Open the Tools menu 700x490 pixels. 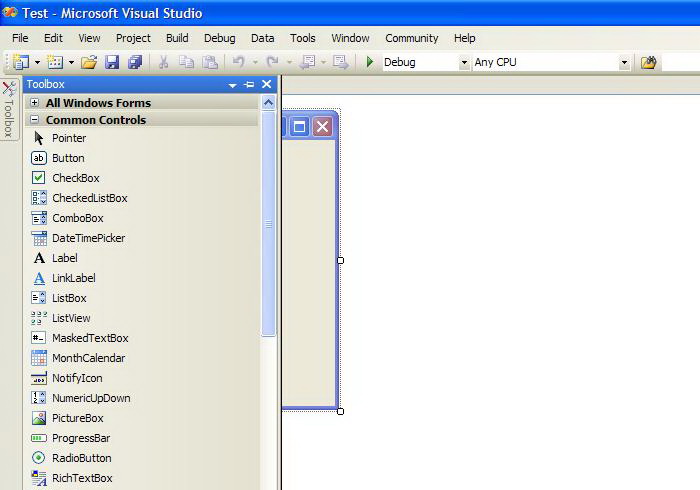point(303,38)
